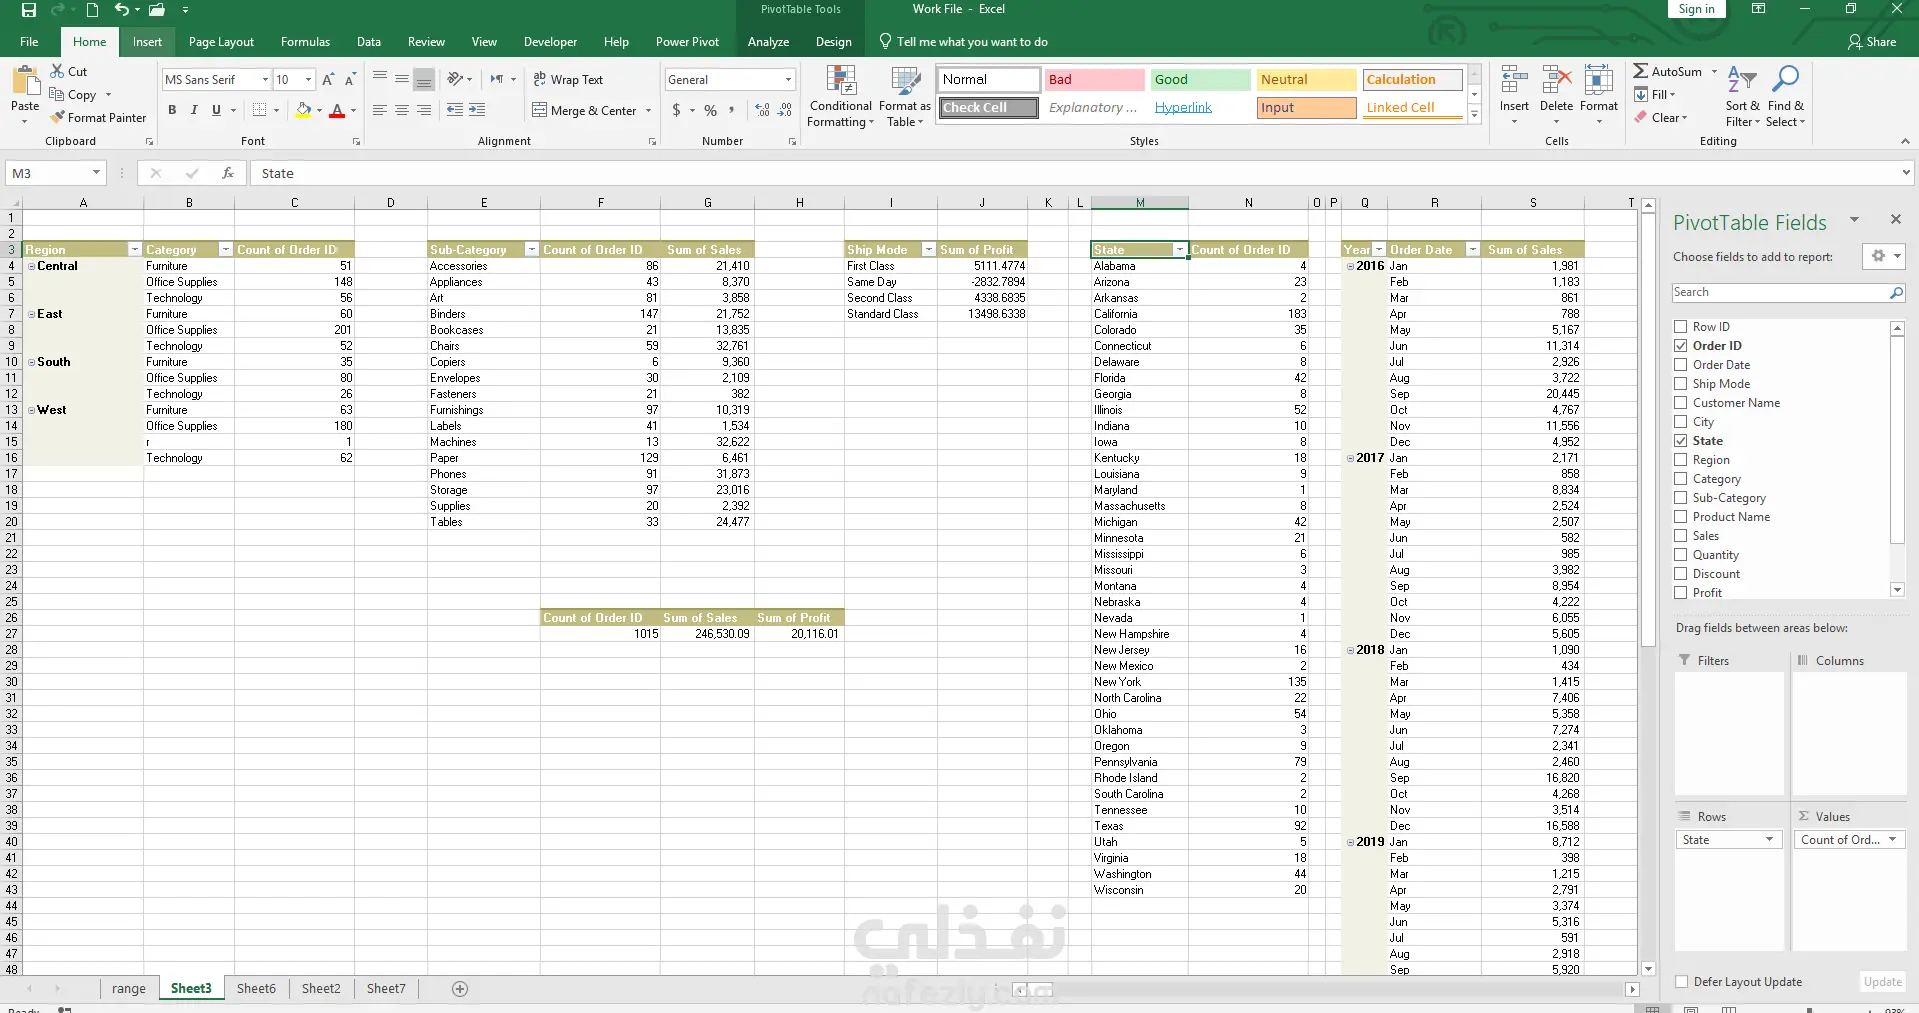
Task: Open Conditional Formatting menu
Action: 841,96
